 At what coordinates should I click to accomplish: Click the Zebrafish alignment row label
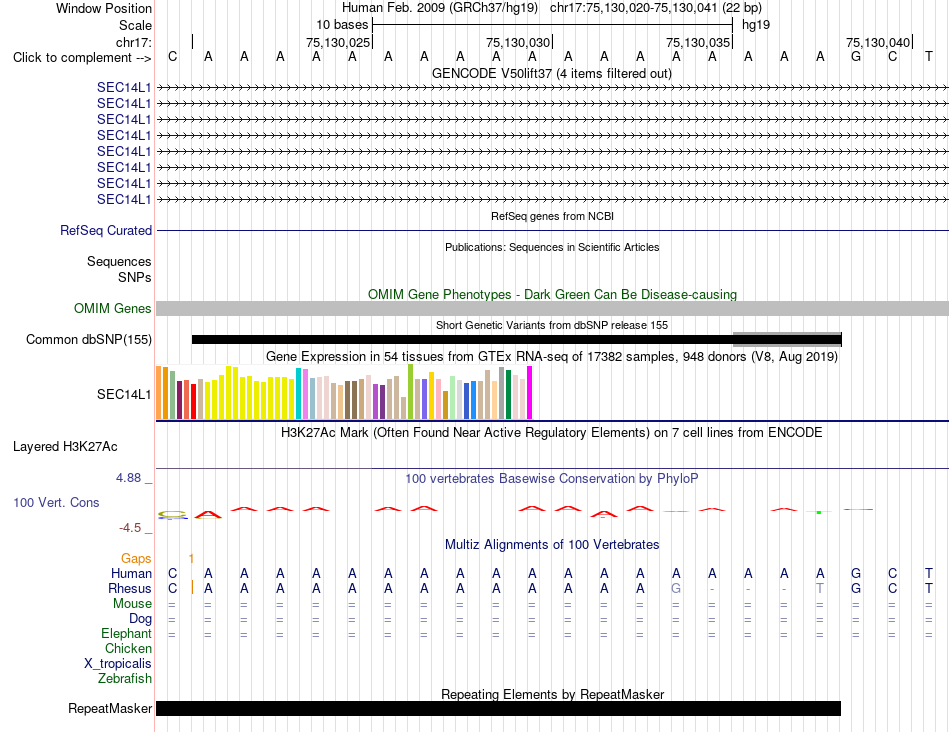(125, 679)
